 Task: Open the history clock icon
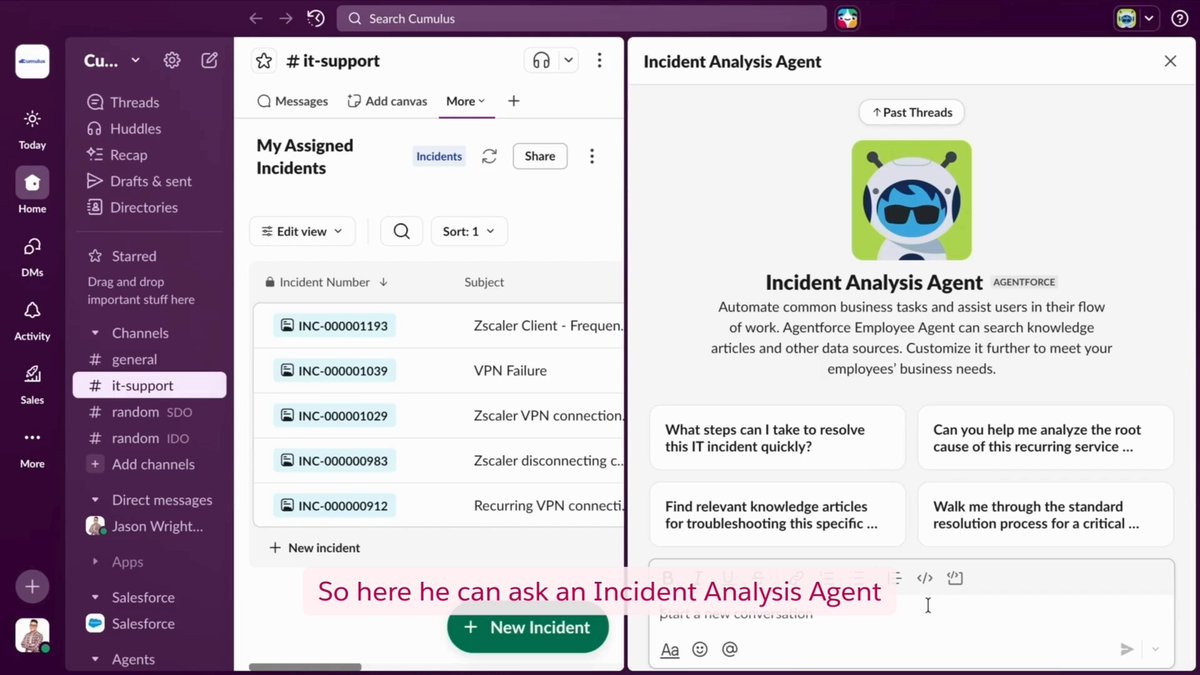(x=316, y=18)
